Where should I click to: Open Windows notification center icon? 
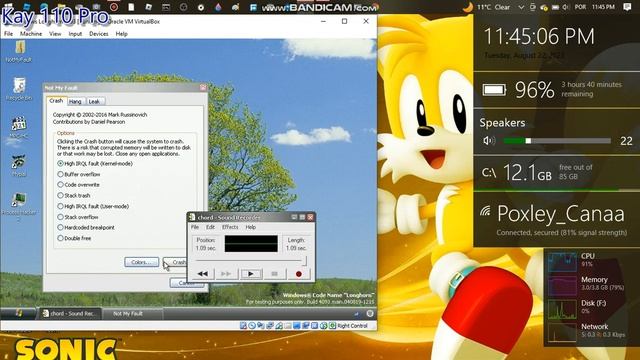click(x=627, y=7)
